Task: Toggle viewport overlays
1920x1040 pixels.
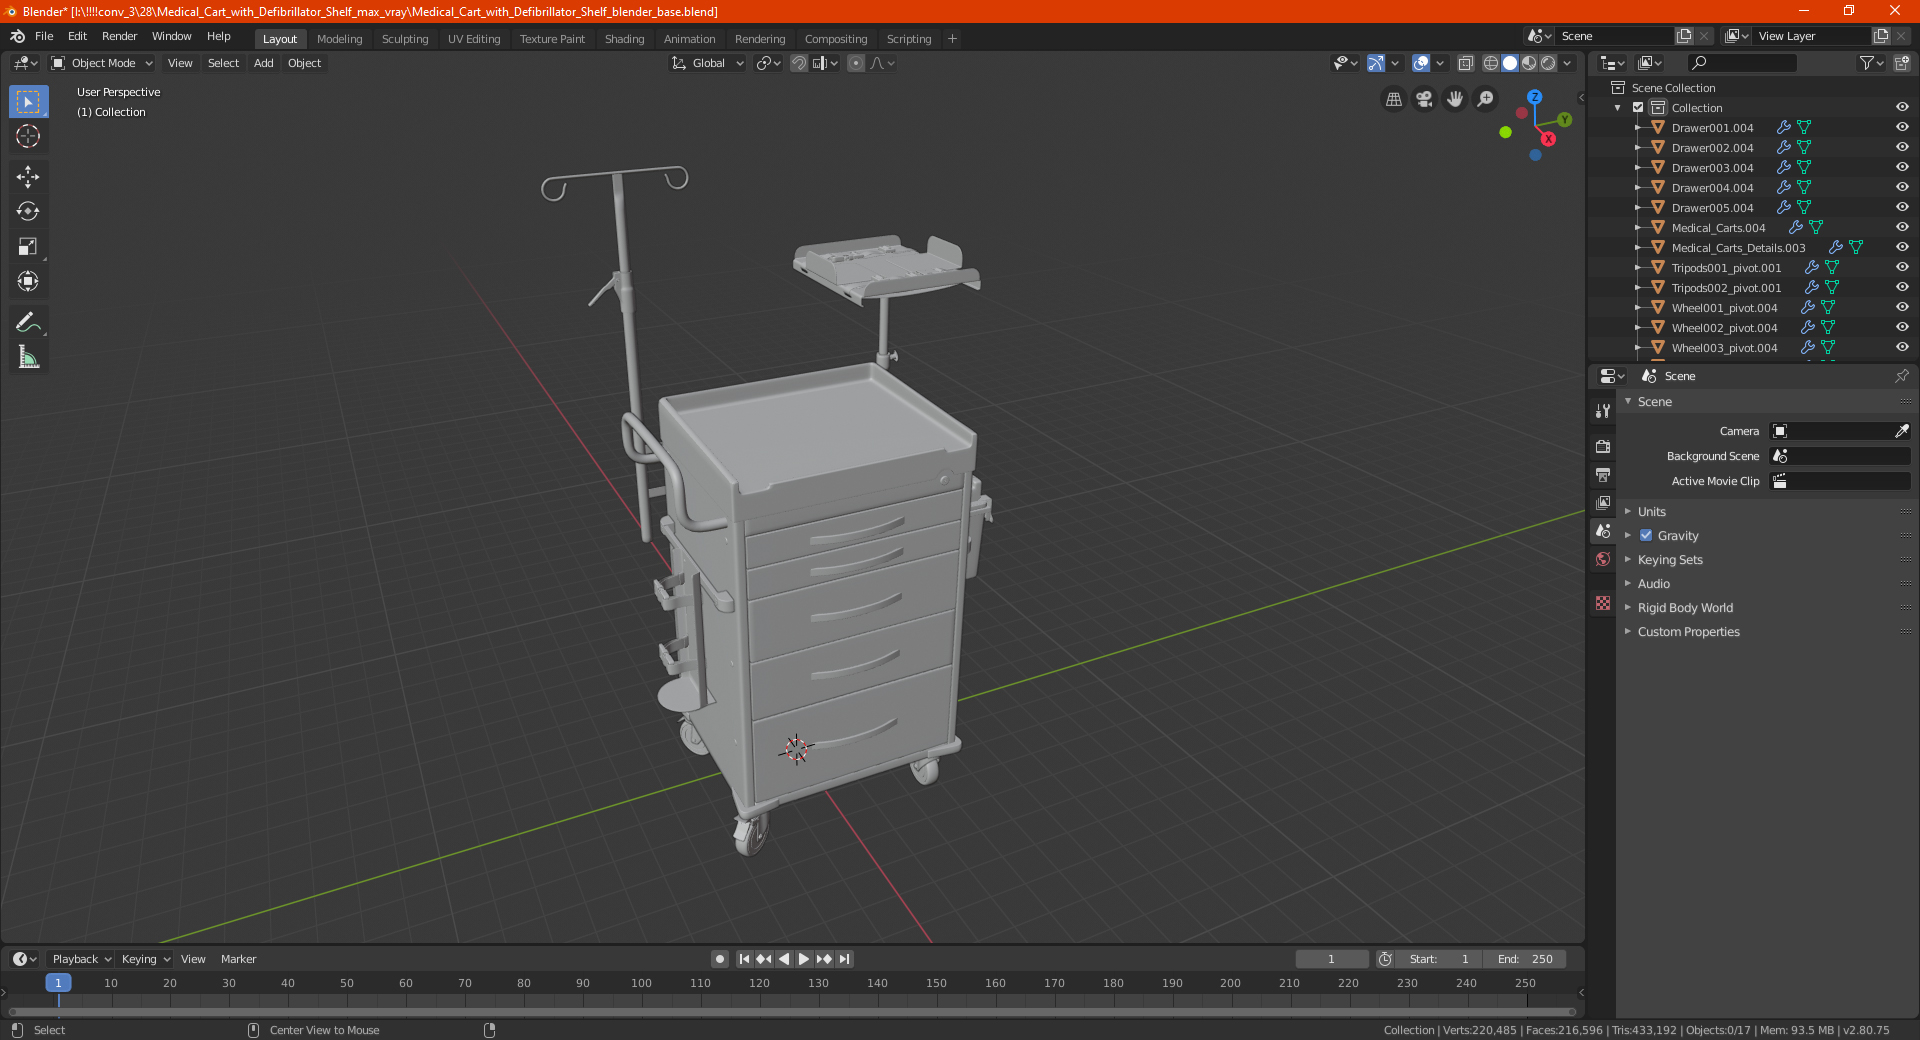Action: (x=1421, y=63)
